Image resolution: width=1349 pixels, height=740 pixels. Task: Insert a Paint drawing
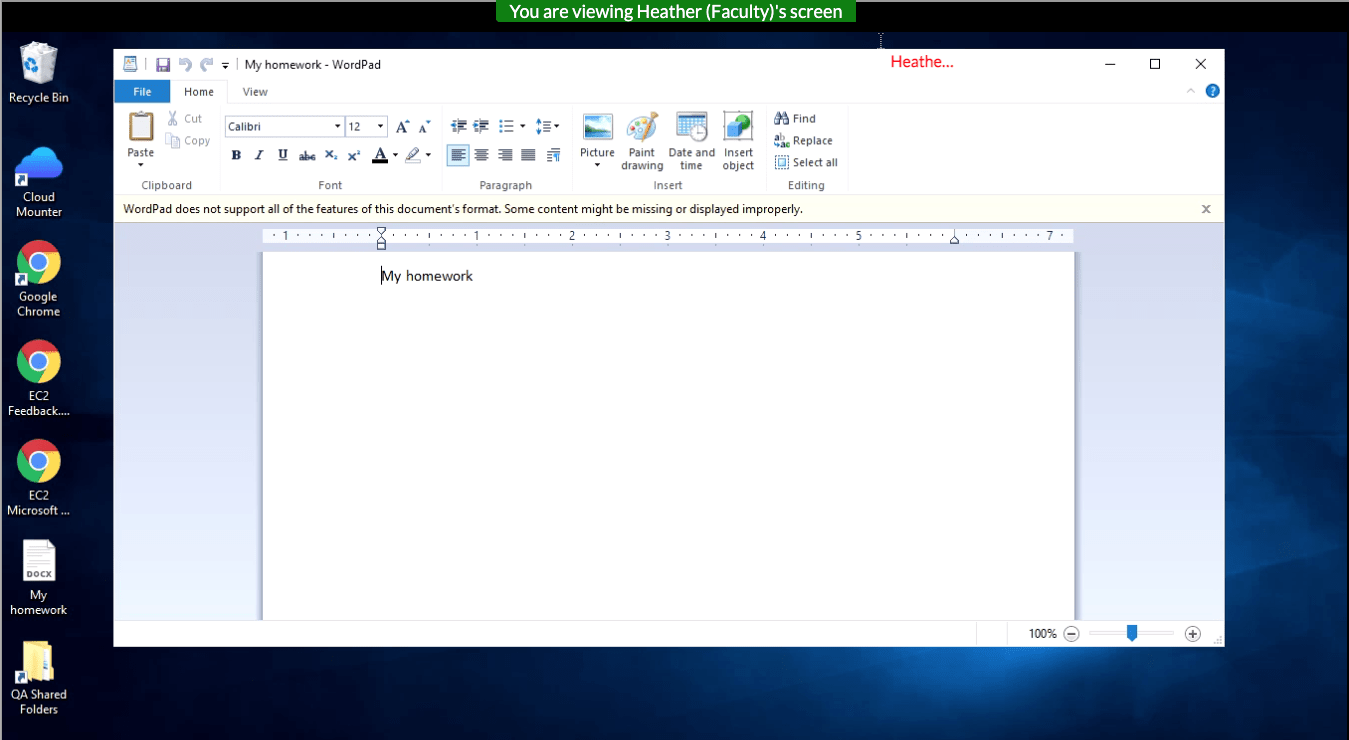point(642,141)
